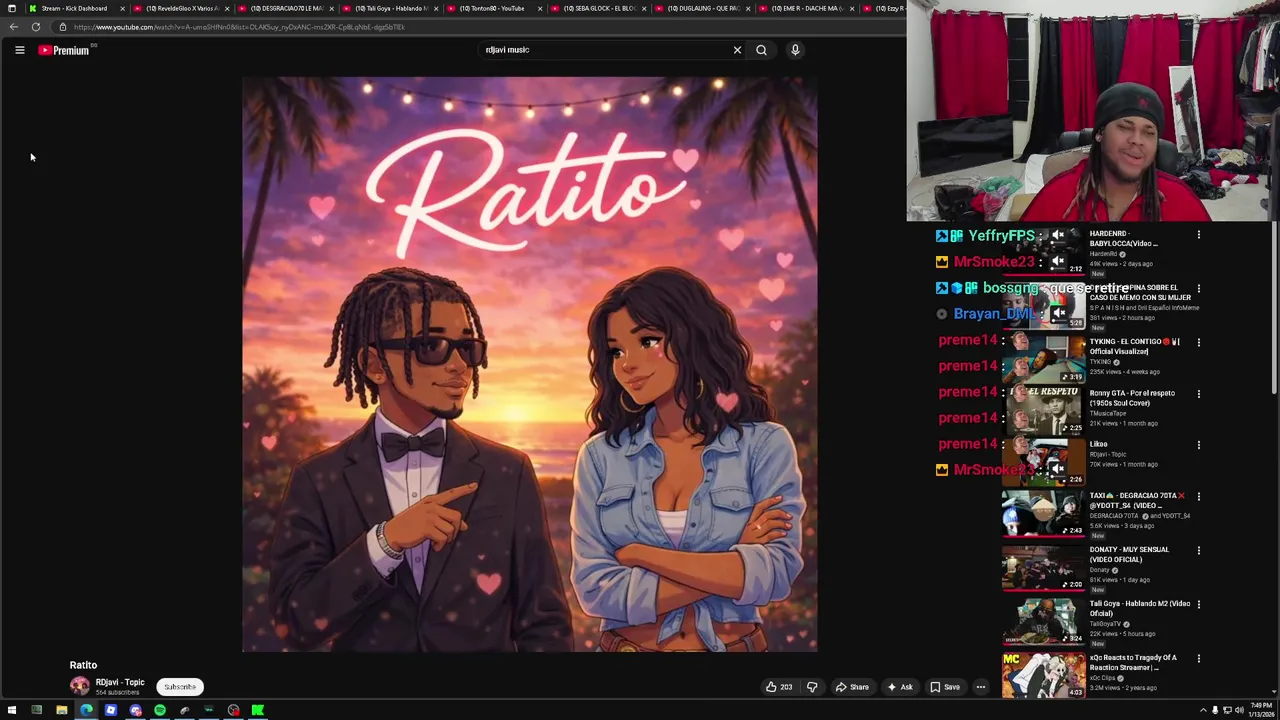Open DONATY - MUY SENSUAL video options

[1199, 551]
